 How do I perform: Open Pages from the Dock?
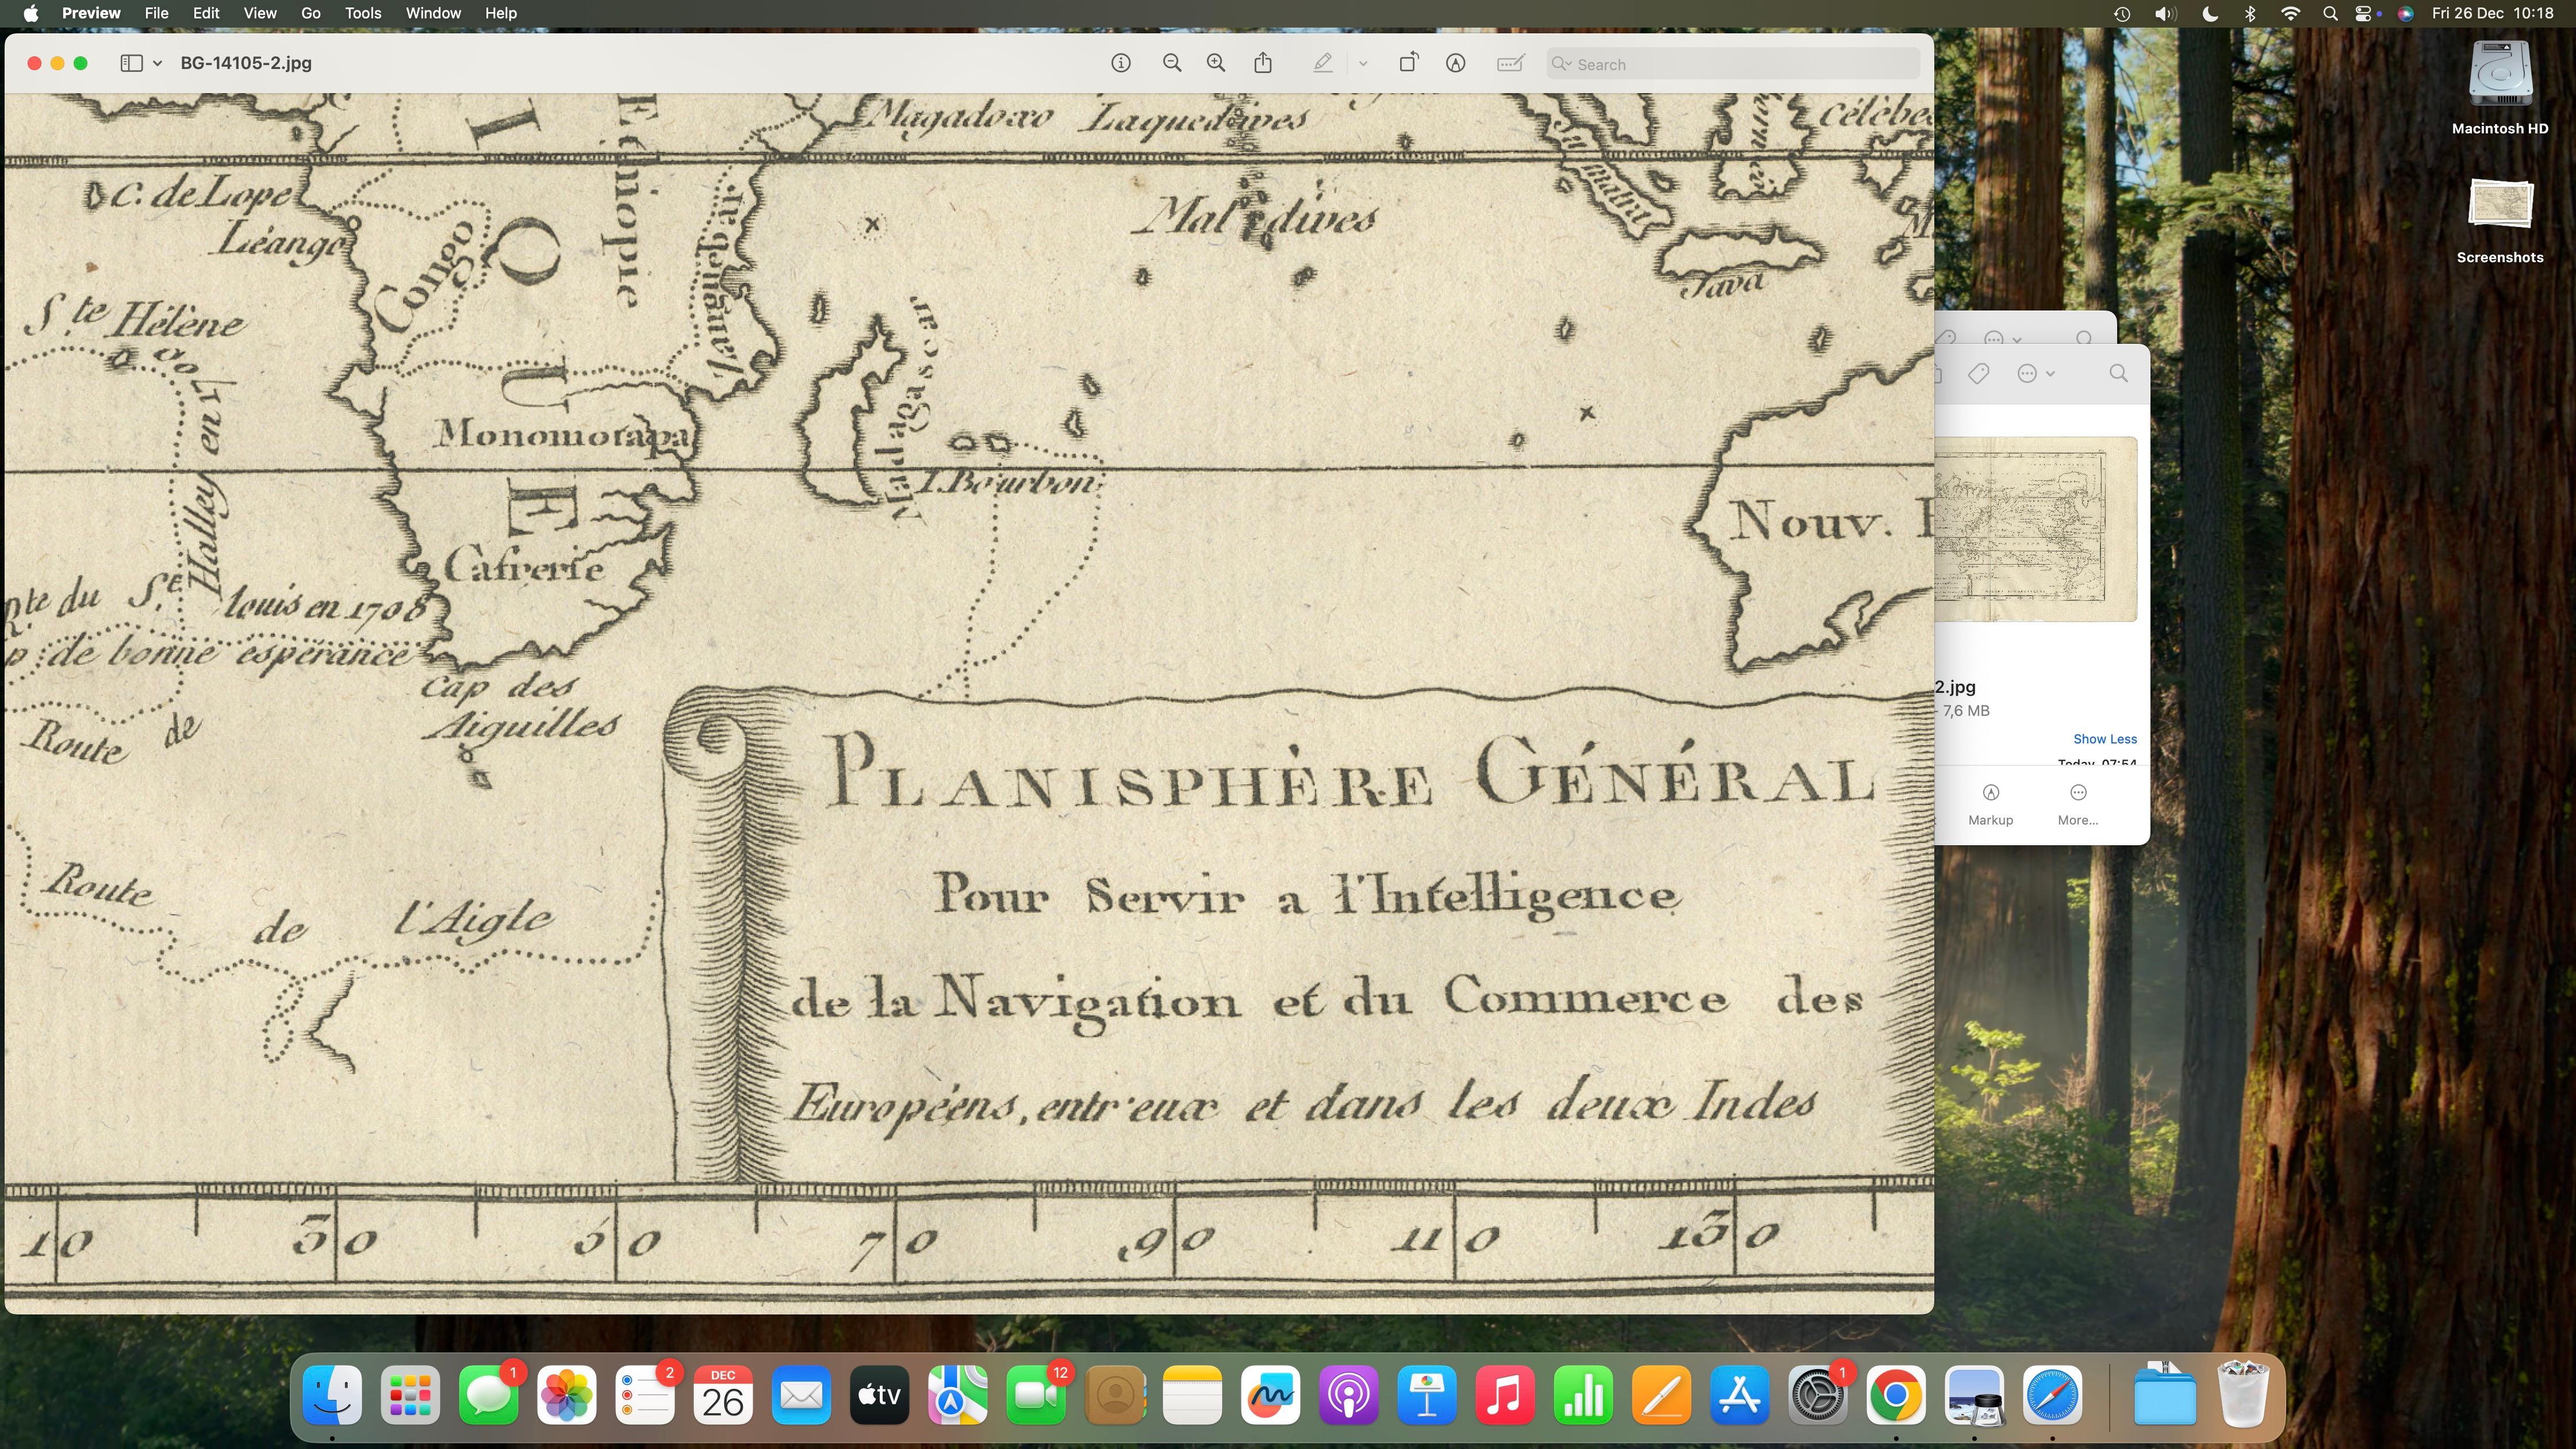(x=1661, y=1395)
